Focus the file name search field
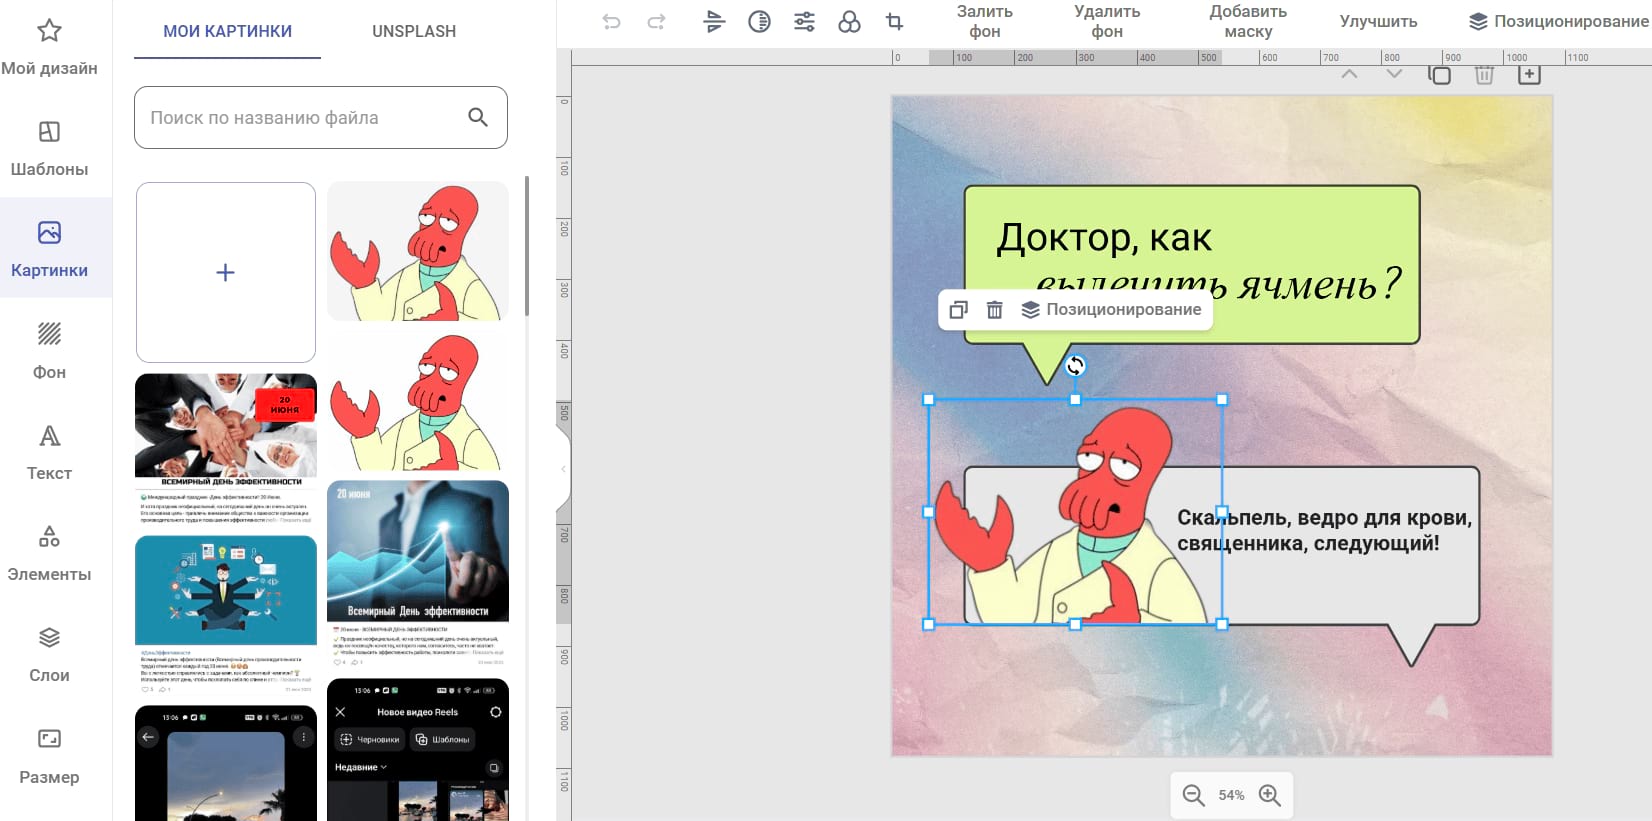 tap(321, 118)
